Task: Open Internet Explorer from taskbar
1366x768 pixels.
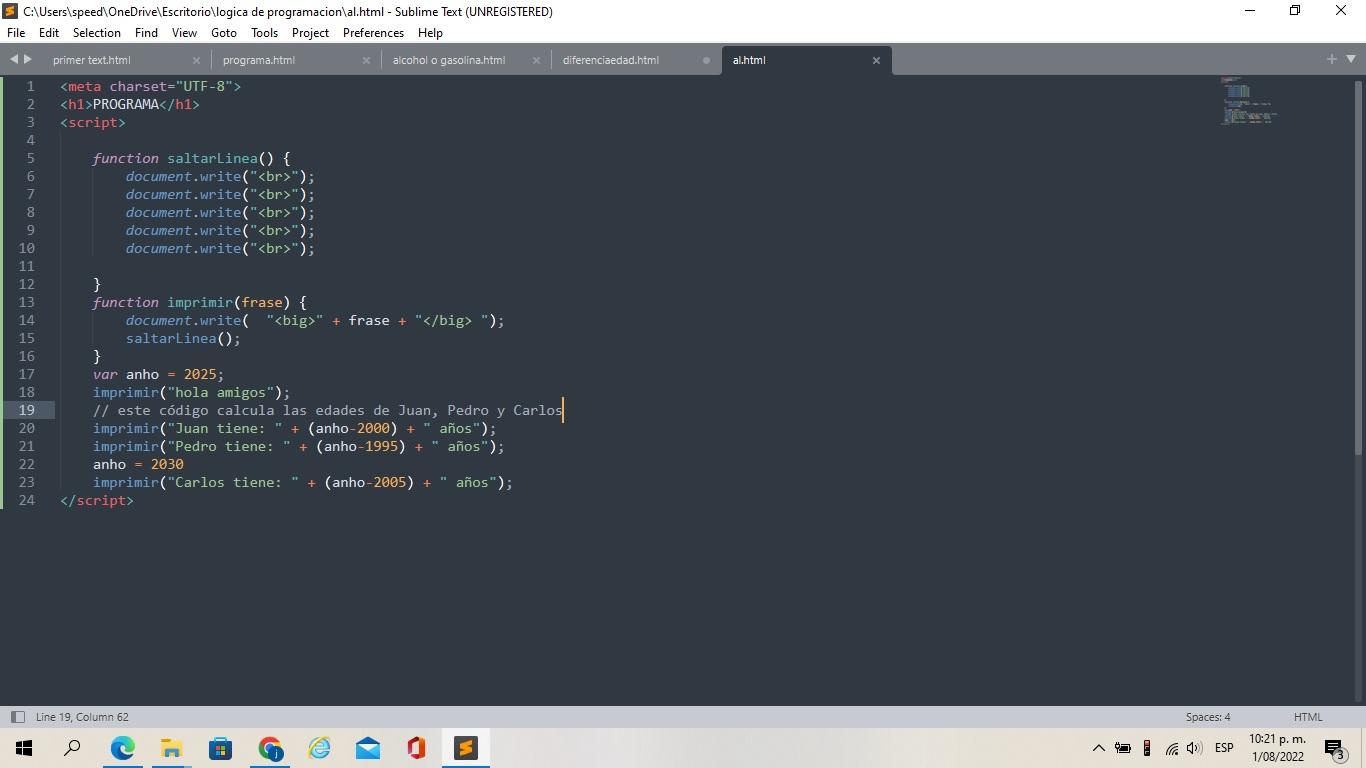Action: (x=319, y=748)
